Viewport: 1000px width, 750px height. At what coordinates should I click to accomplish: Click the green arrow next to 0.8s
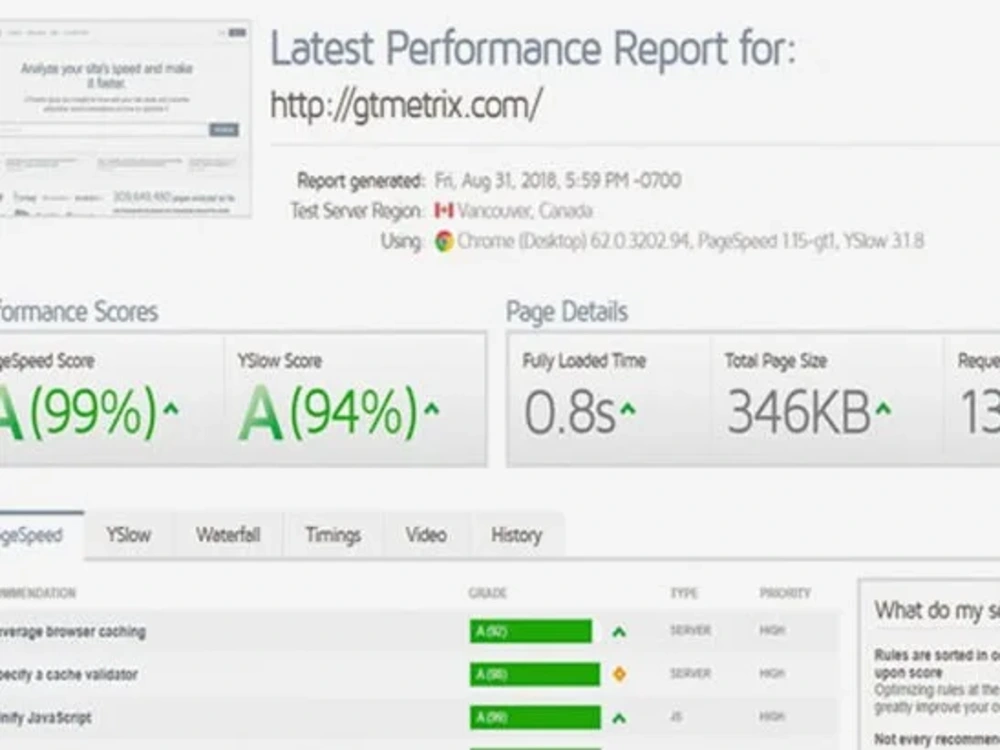[x=628, y=409]
